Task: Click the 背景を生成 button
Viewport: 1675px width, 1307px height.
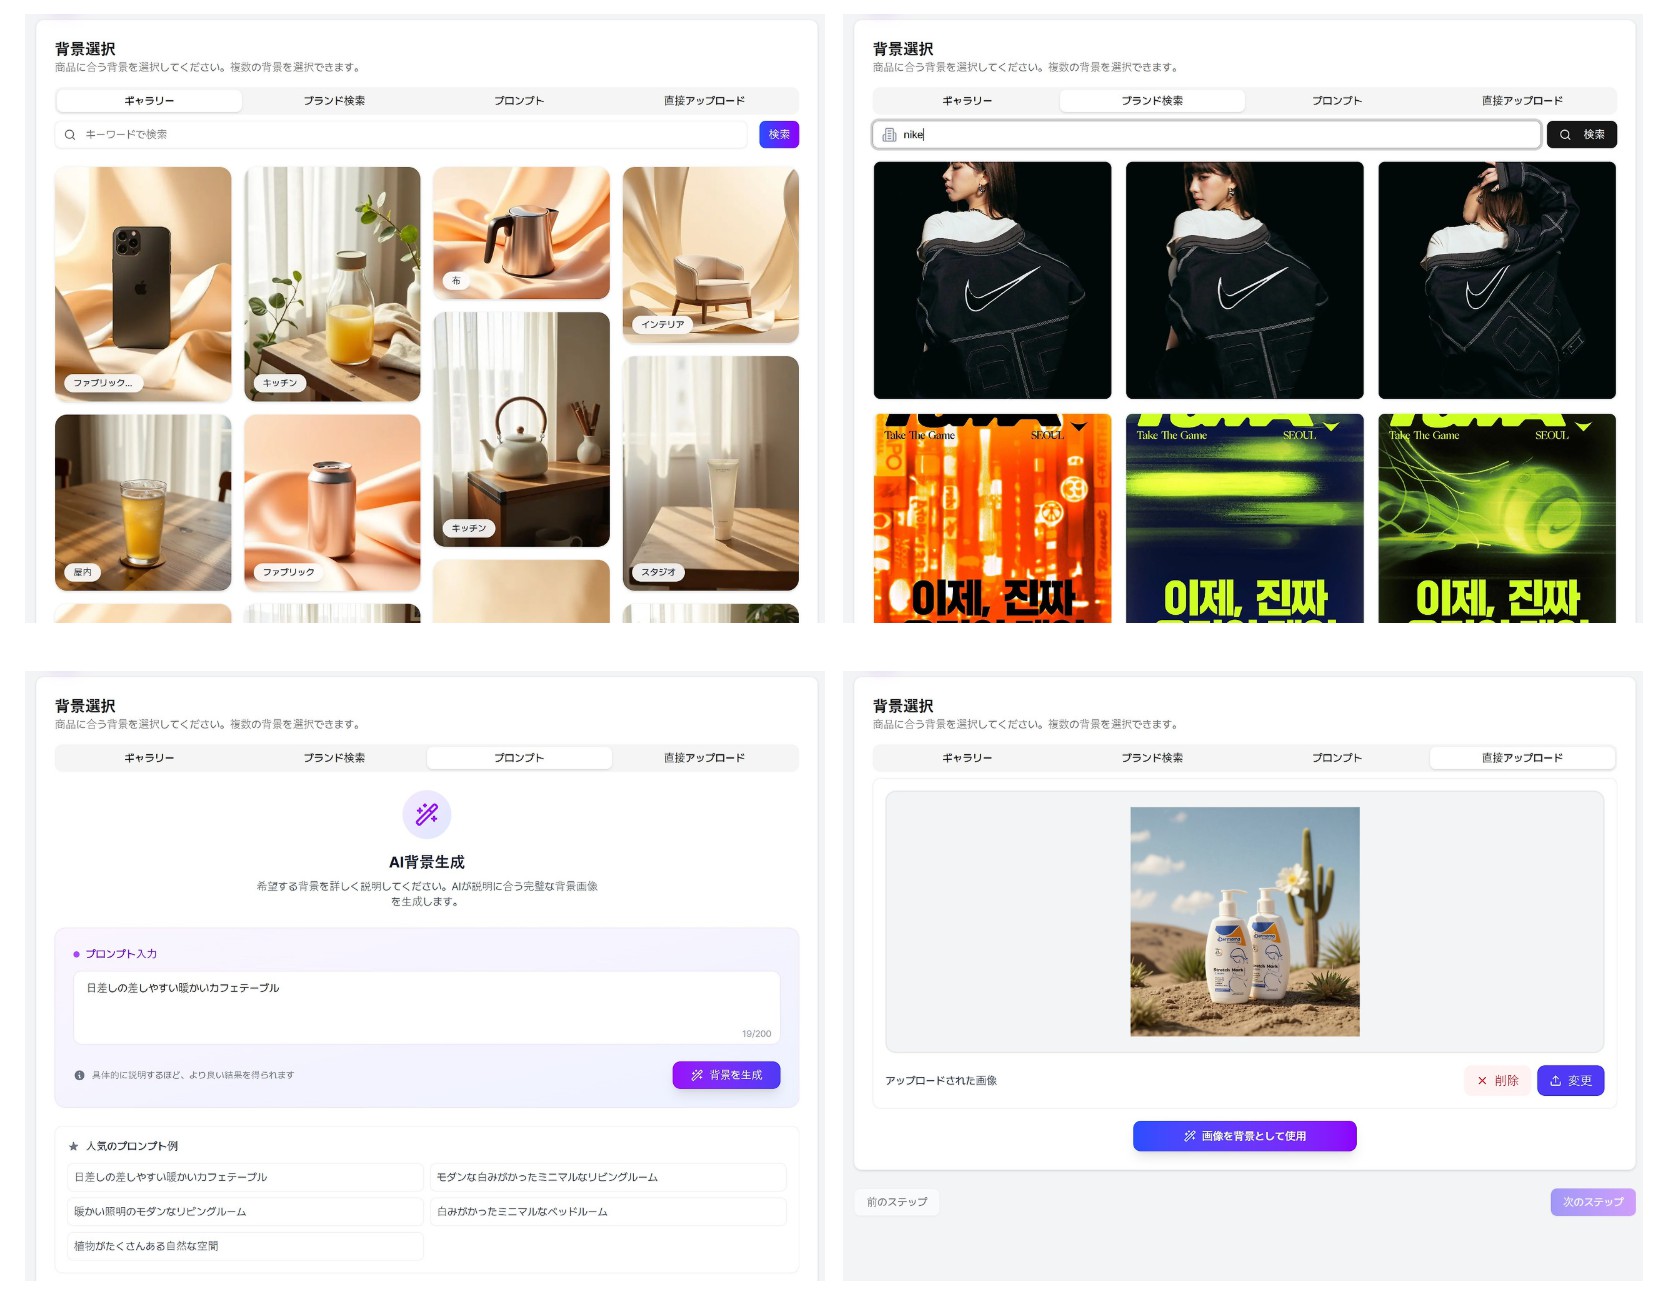Action: pyautogui.click(x=726, y=1075)
